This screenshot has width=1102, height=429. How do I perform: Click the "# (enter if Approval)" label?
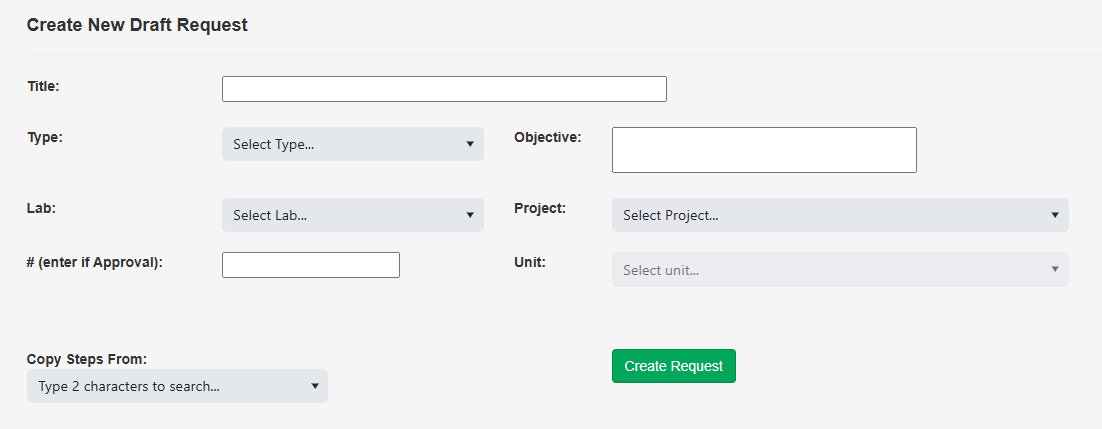(x=95, y=262)
